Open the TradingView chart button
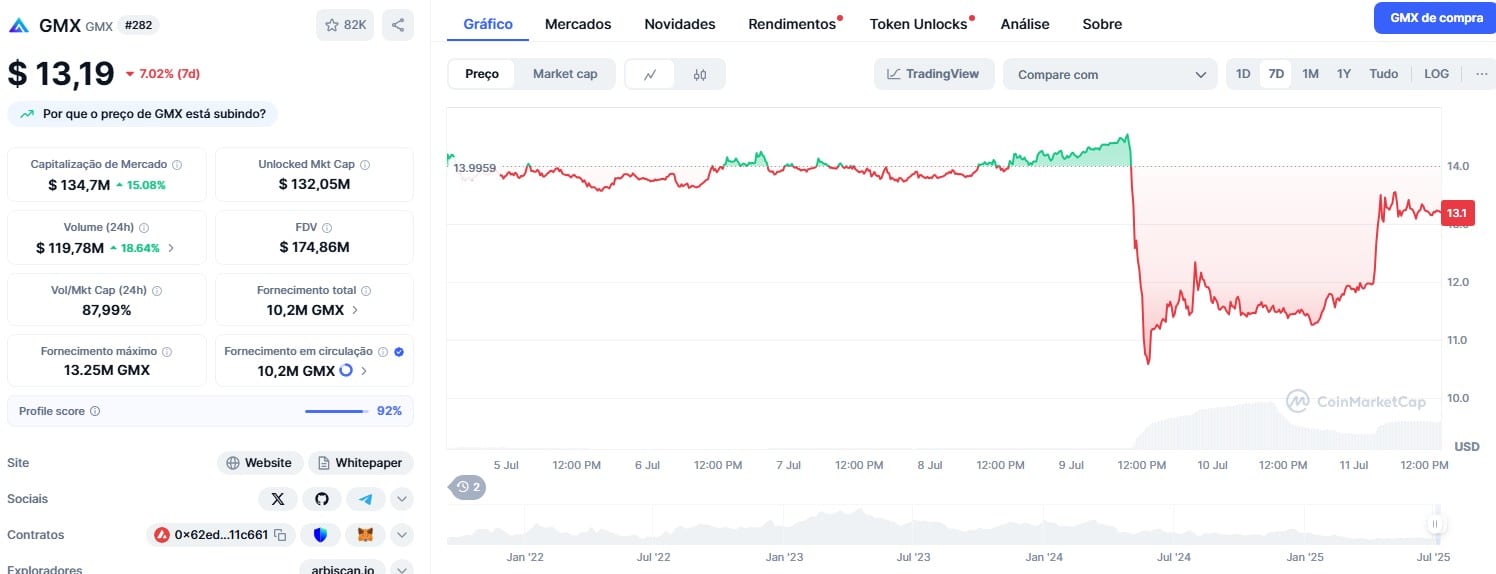The height and width of the screenshot is (574, 1496). tap(934, 74)
